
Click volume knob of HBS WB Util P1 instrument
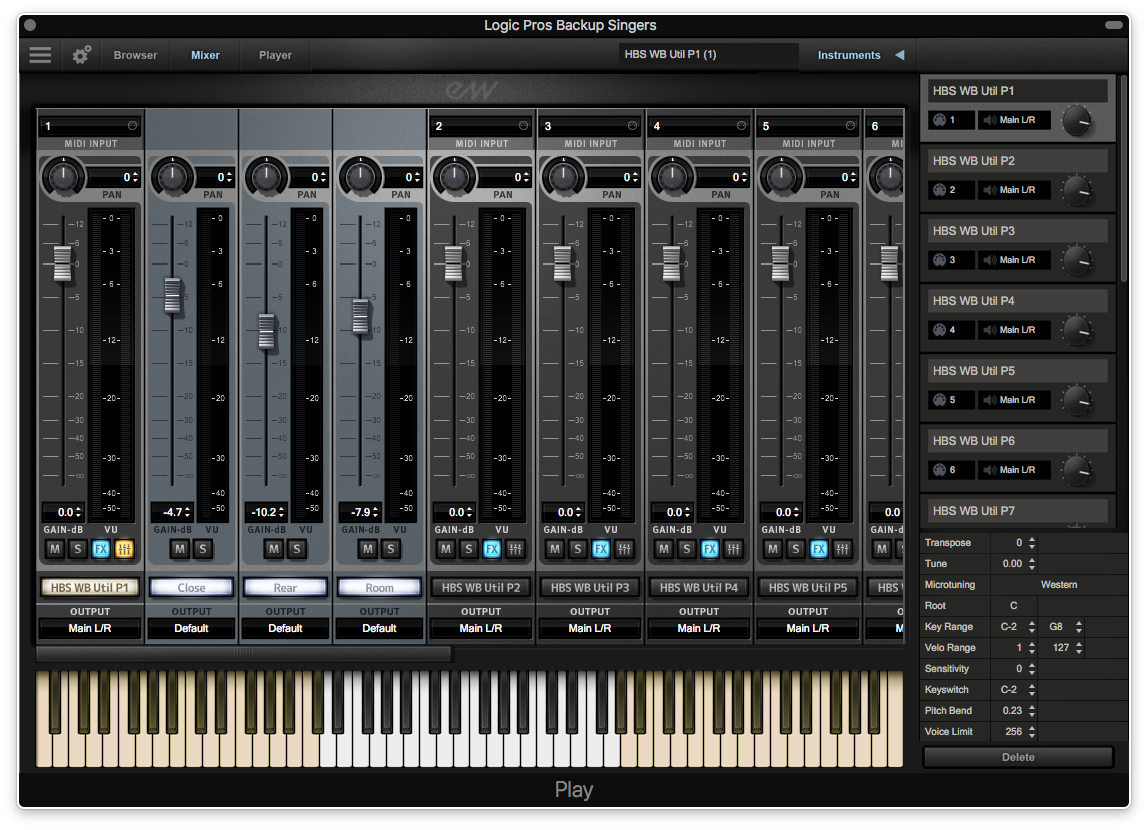(1077, 121)
